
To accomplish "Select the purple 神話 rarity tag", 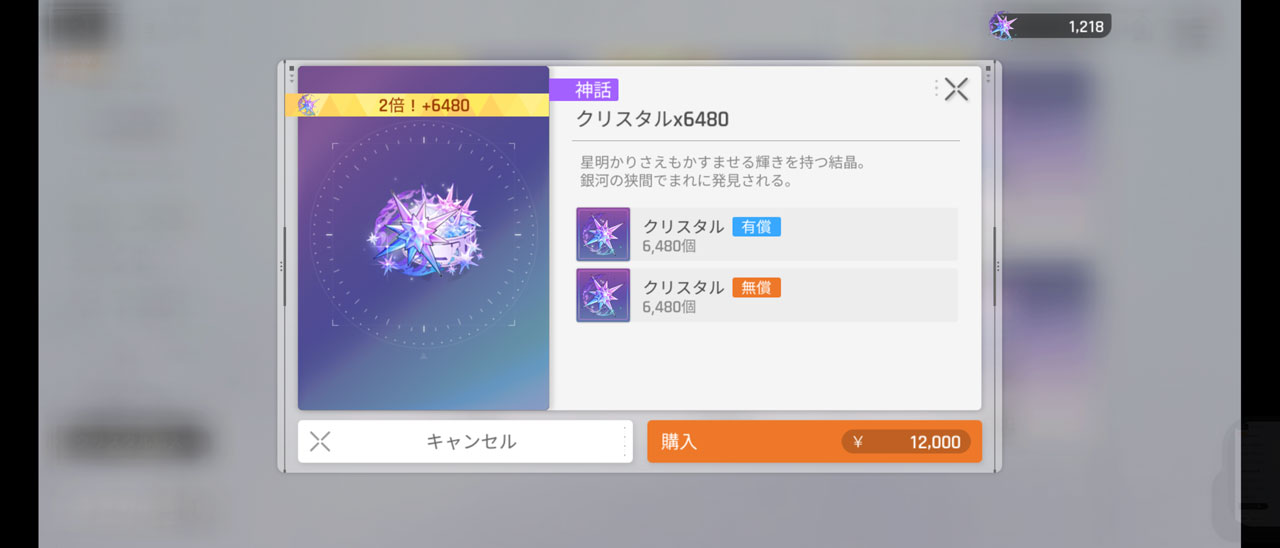I will coord(584,90).
